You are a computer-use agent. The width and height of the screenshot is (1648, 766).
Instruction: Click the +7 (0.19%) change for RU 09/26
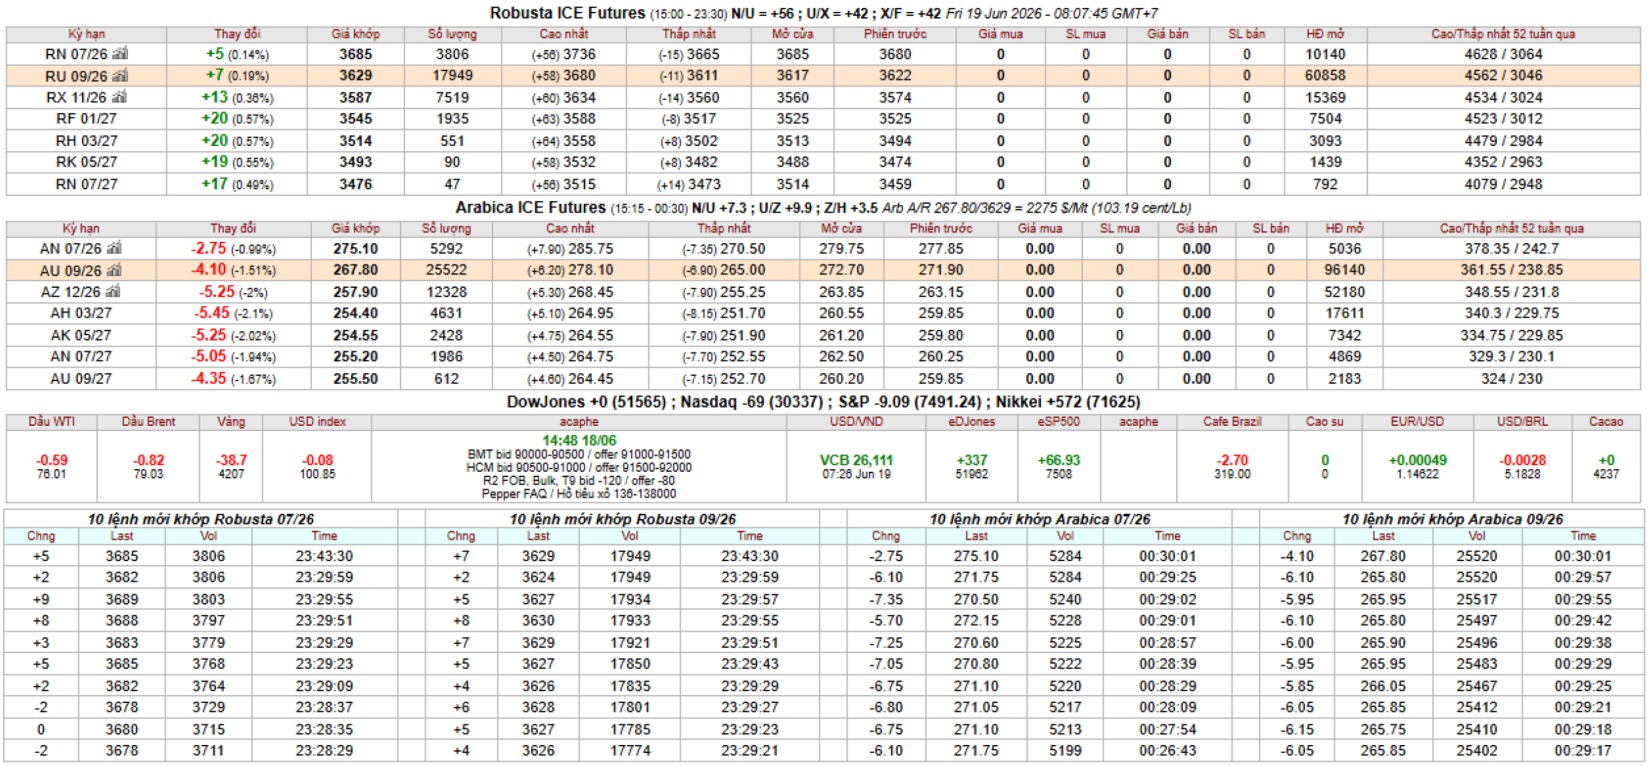tap(237, 76)
